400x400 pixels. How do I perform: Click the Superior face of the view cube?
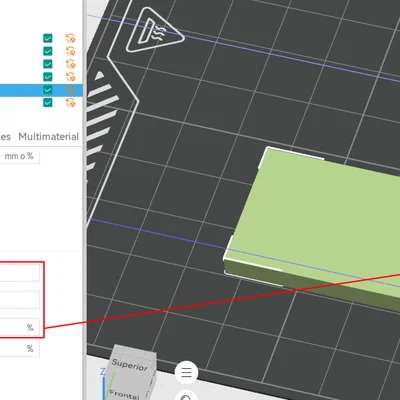130,364
